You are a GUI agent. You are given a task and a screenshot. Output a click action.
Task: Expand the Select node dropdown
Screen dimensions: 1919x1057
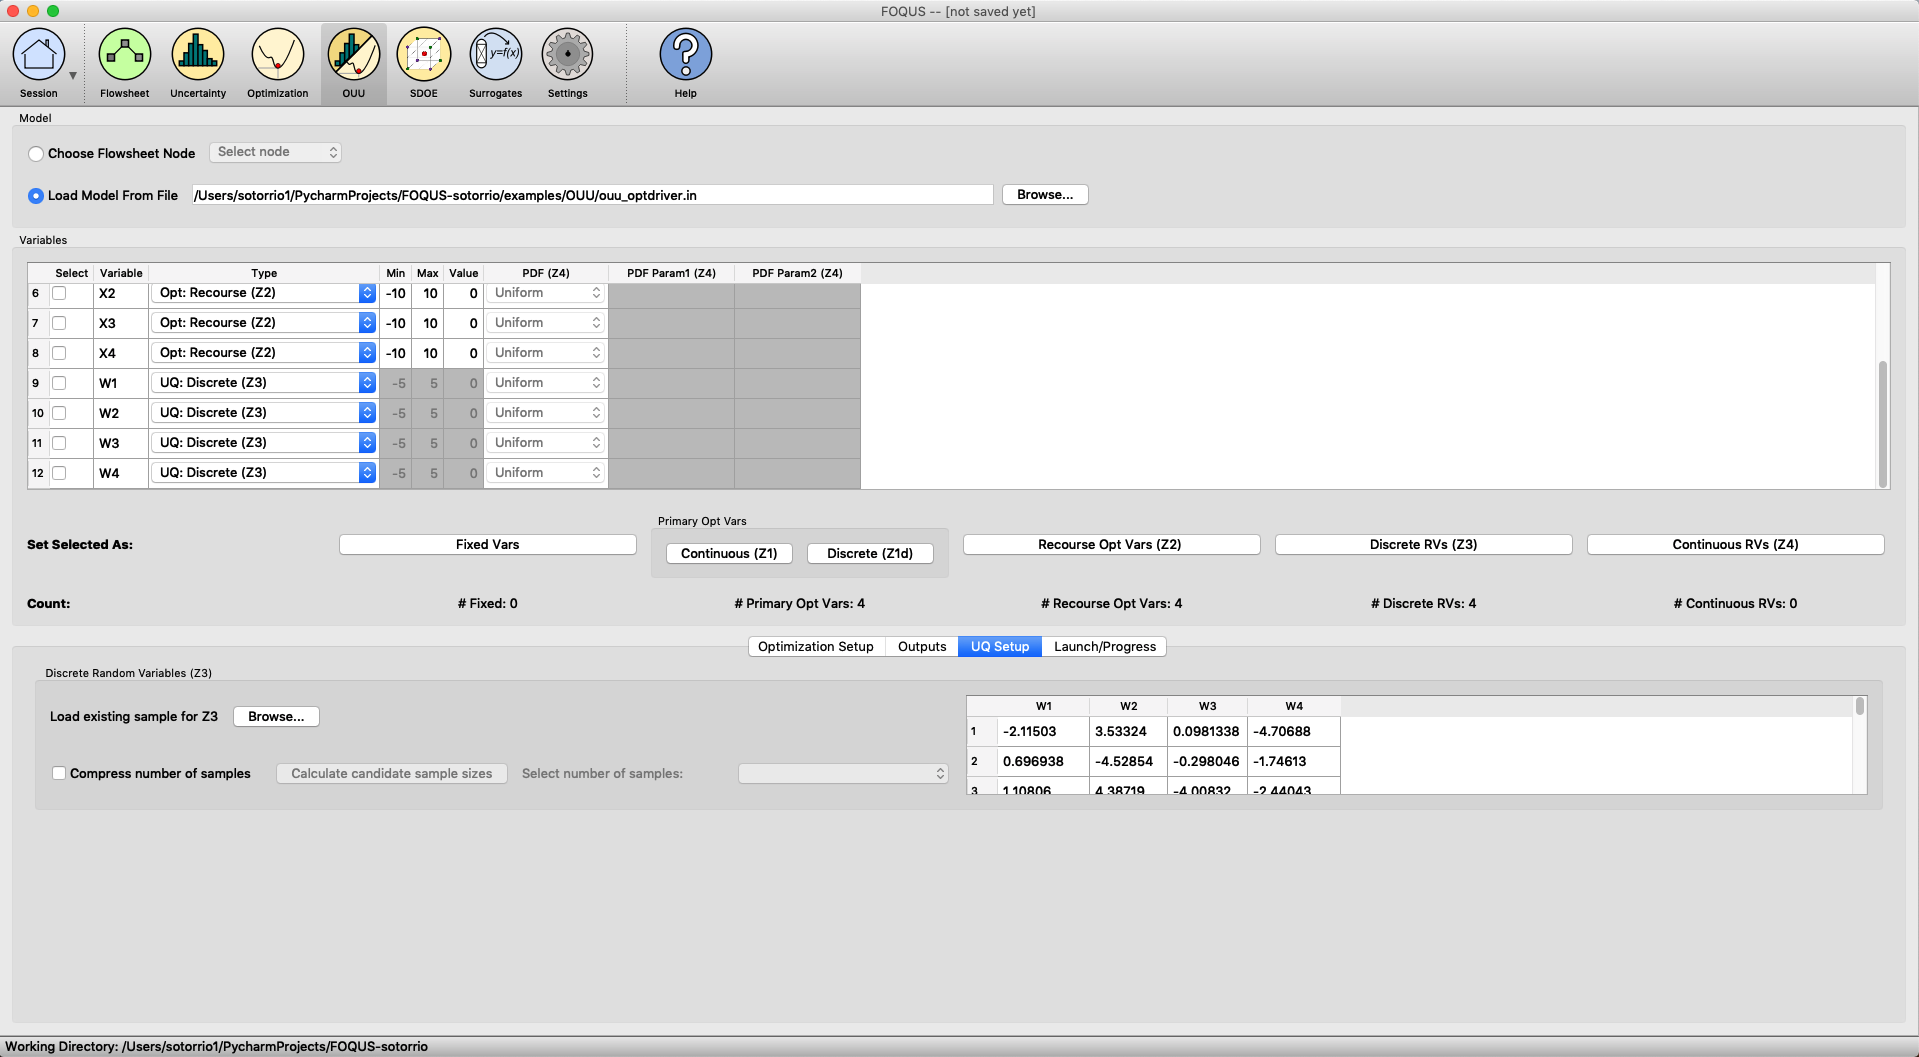[276, 152]
